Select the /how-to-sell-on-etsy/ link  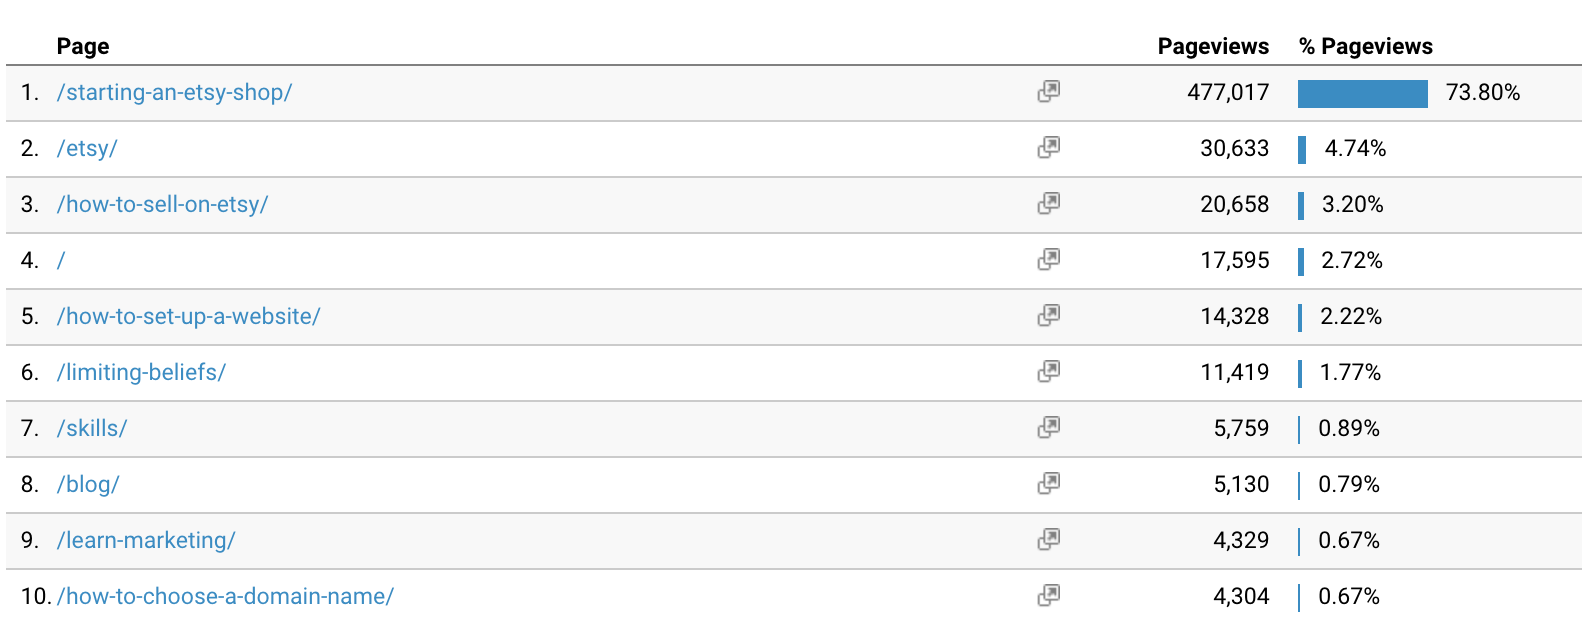(162, 204)
